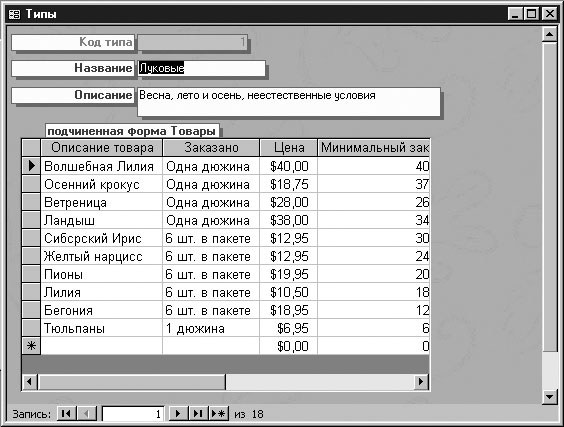This screenshot has width=564, height=427.
Task: Click the form icon in title bar
Action: (14, 14)
